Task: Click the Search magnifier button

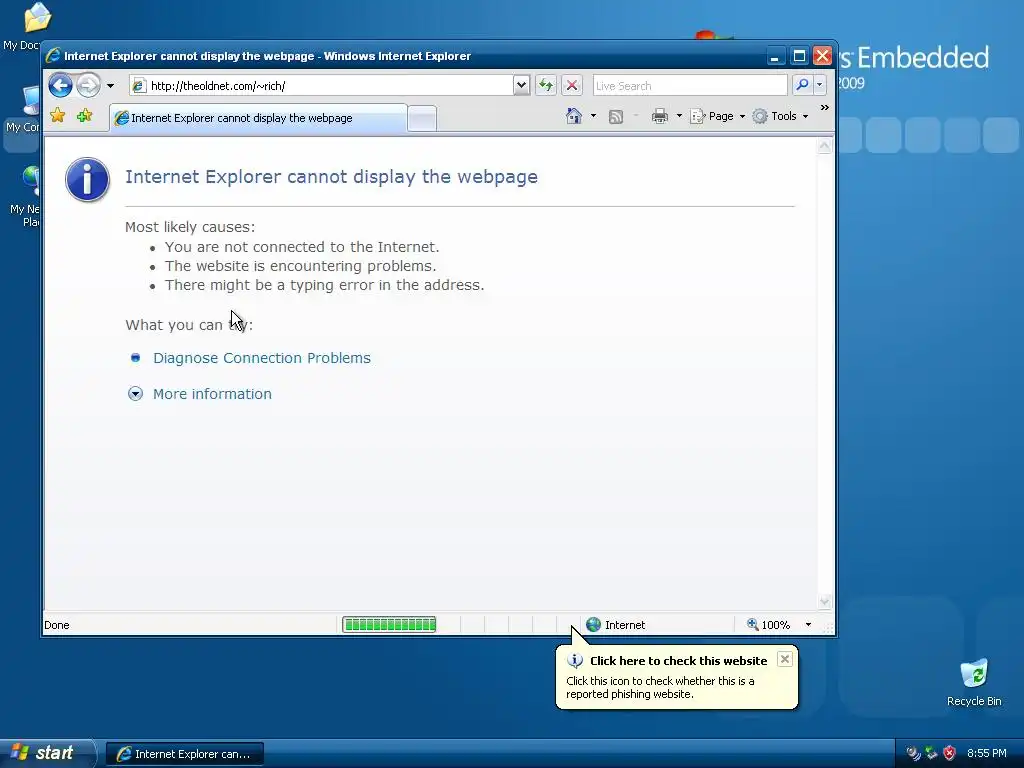Action: (802, 86)
